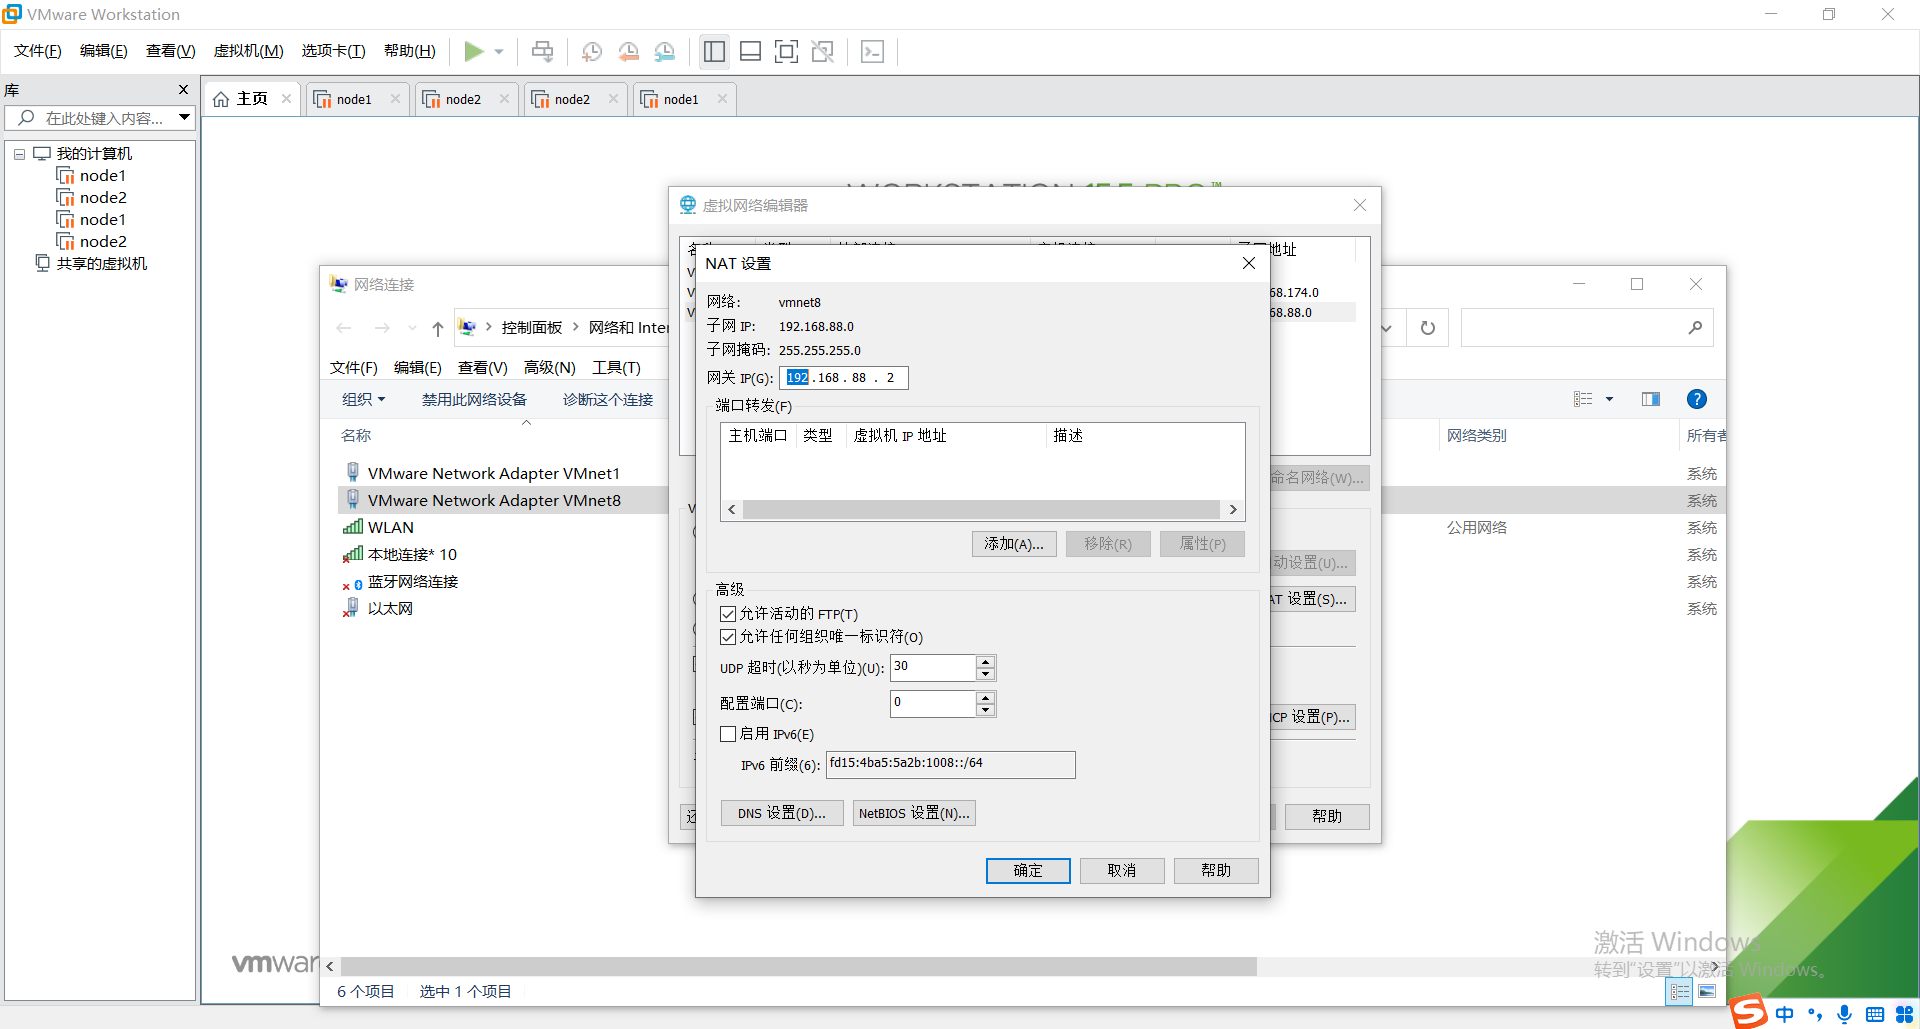Move the port forwarding table scrollbar left
1920x1029 pixels.
click(732, 510)
